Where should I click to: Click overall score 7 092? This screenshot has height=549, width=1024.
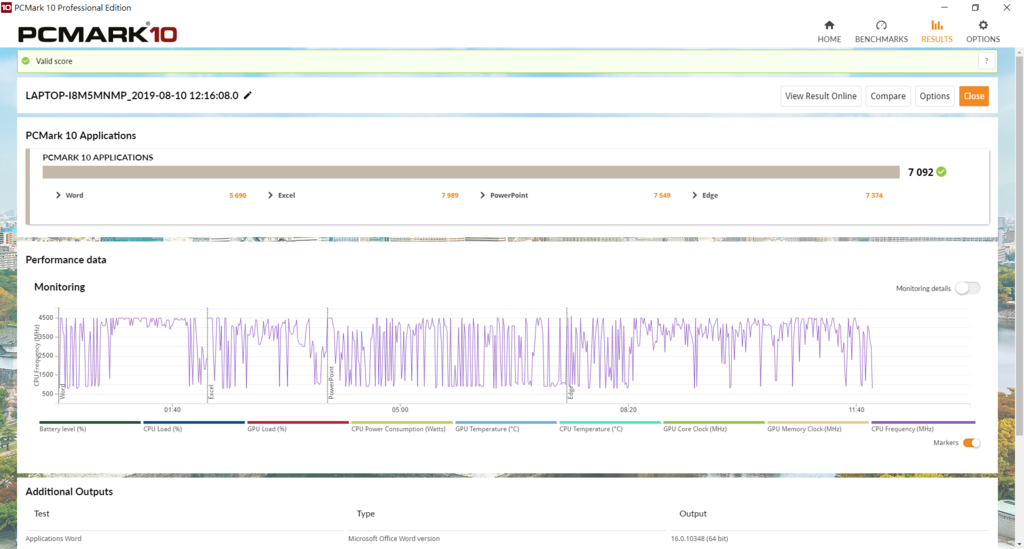920,172
